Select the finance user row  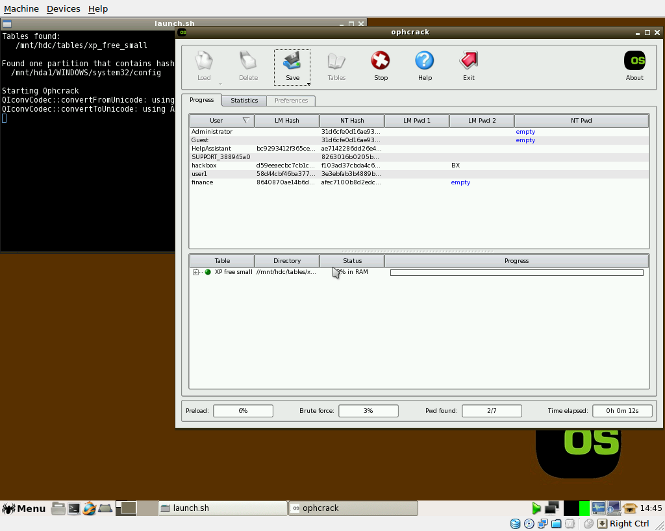click(x=419, y=182)
